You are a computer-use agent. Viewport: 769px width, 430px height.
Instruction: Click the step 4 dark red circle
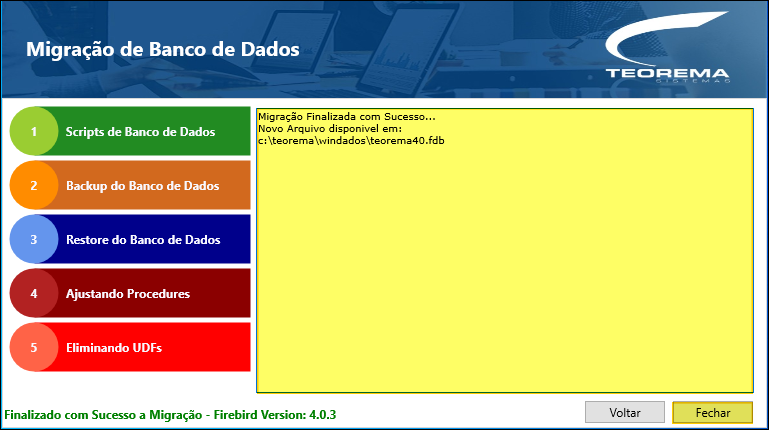(34, 293)
